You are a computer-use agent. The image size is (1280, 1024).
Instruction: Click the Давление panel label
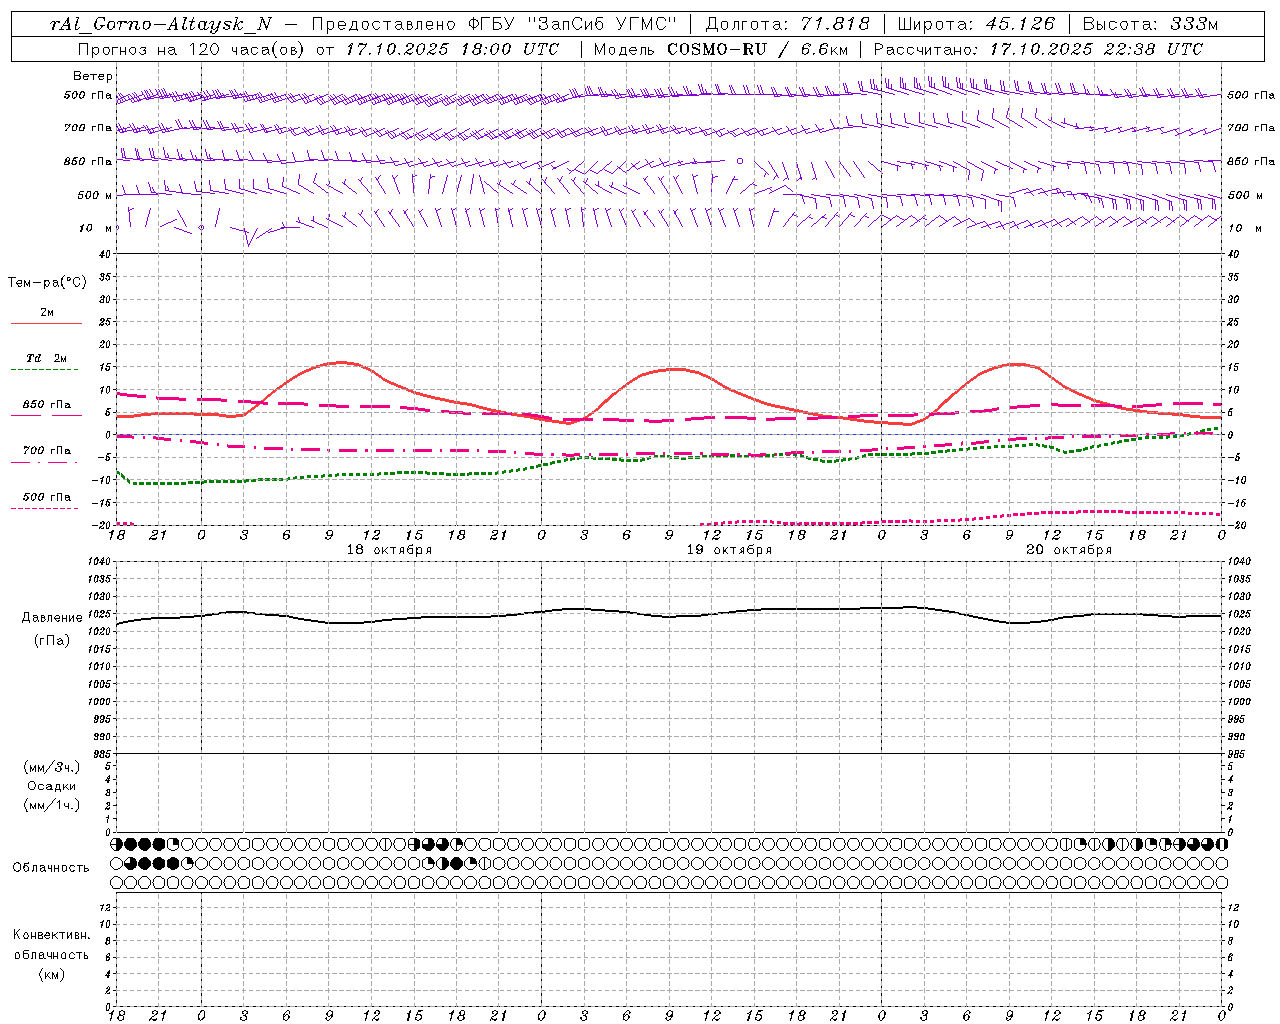tap(52, 618)
